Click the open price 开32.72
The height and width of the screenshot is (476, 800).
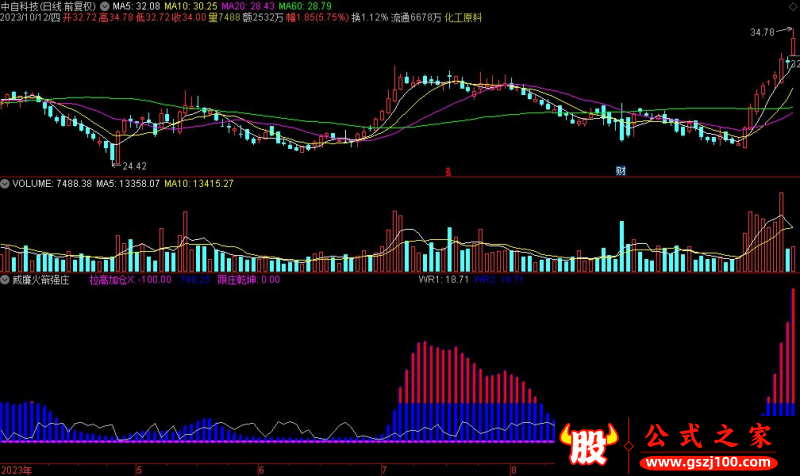coord(79,18)
